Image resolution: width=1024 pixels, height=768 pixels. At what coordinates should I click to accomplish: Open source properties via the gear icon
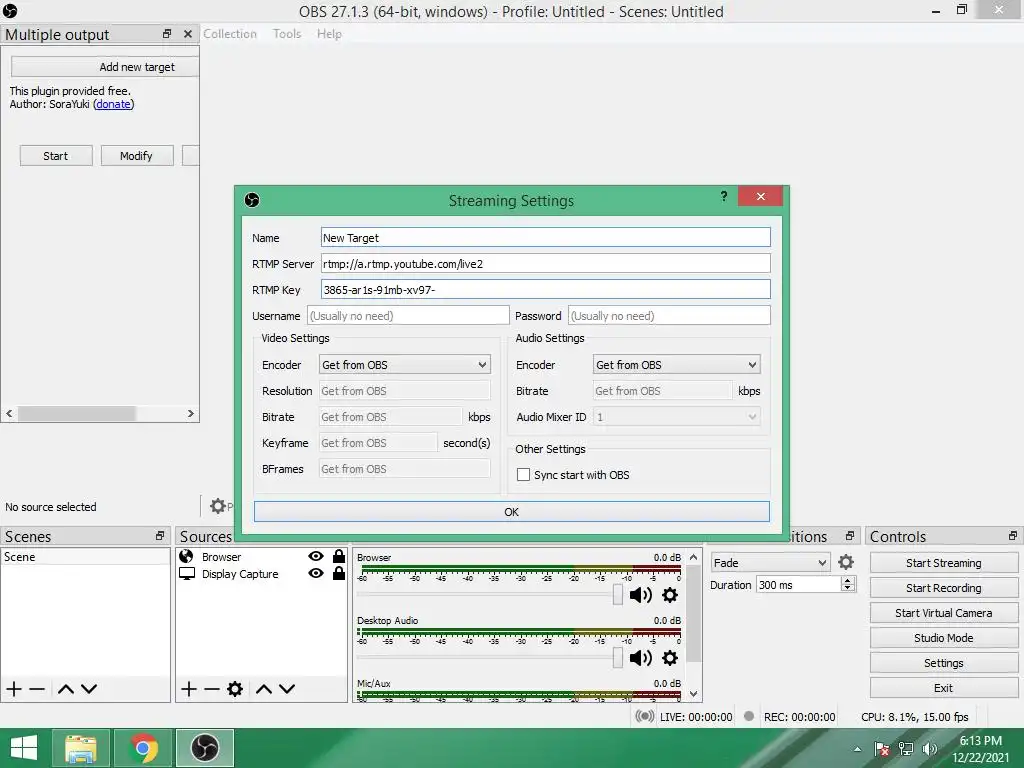(235, 688)
